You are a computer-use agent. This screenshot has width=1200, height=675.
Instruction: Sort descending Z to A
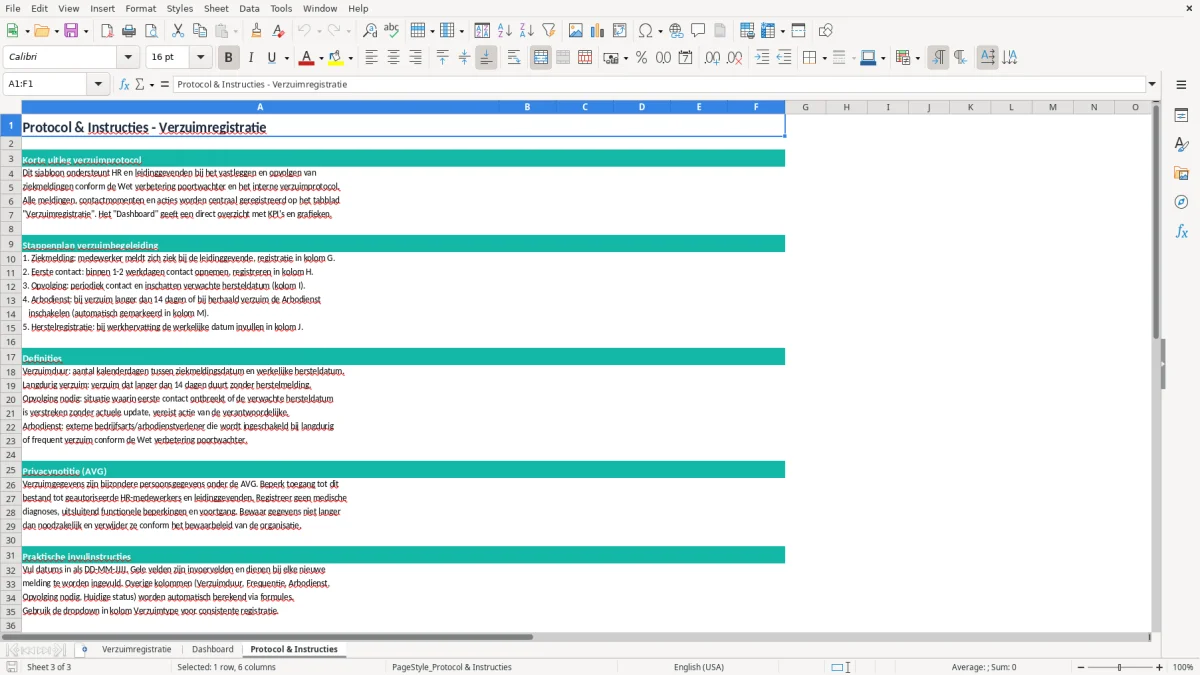pyautogui.click(x=526, y=31)
